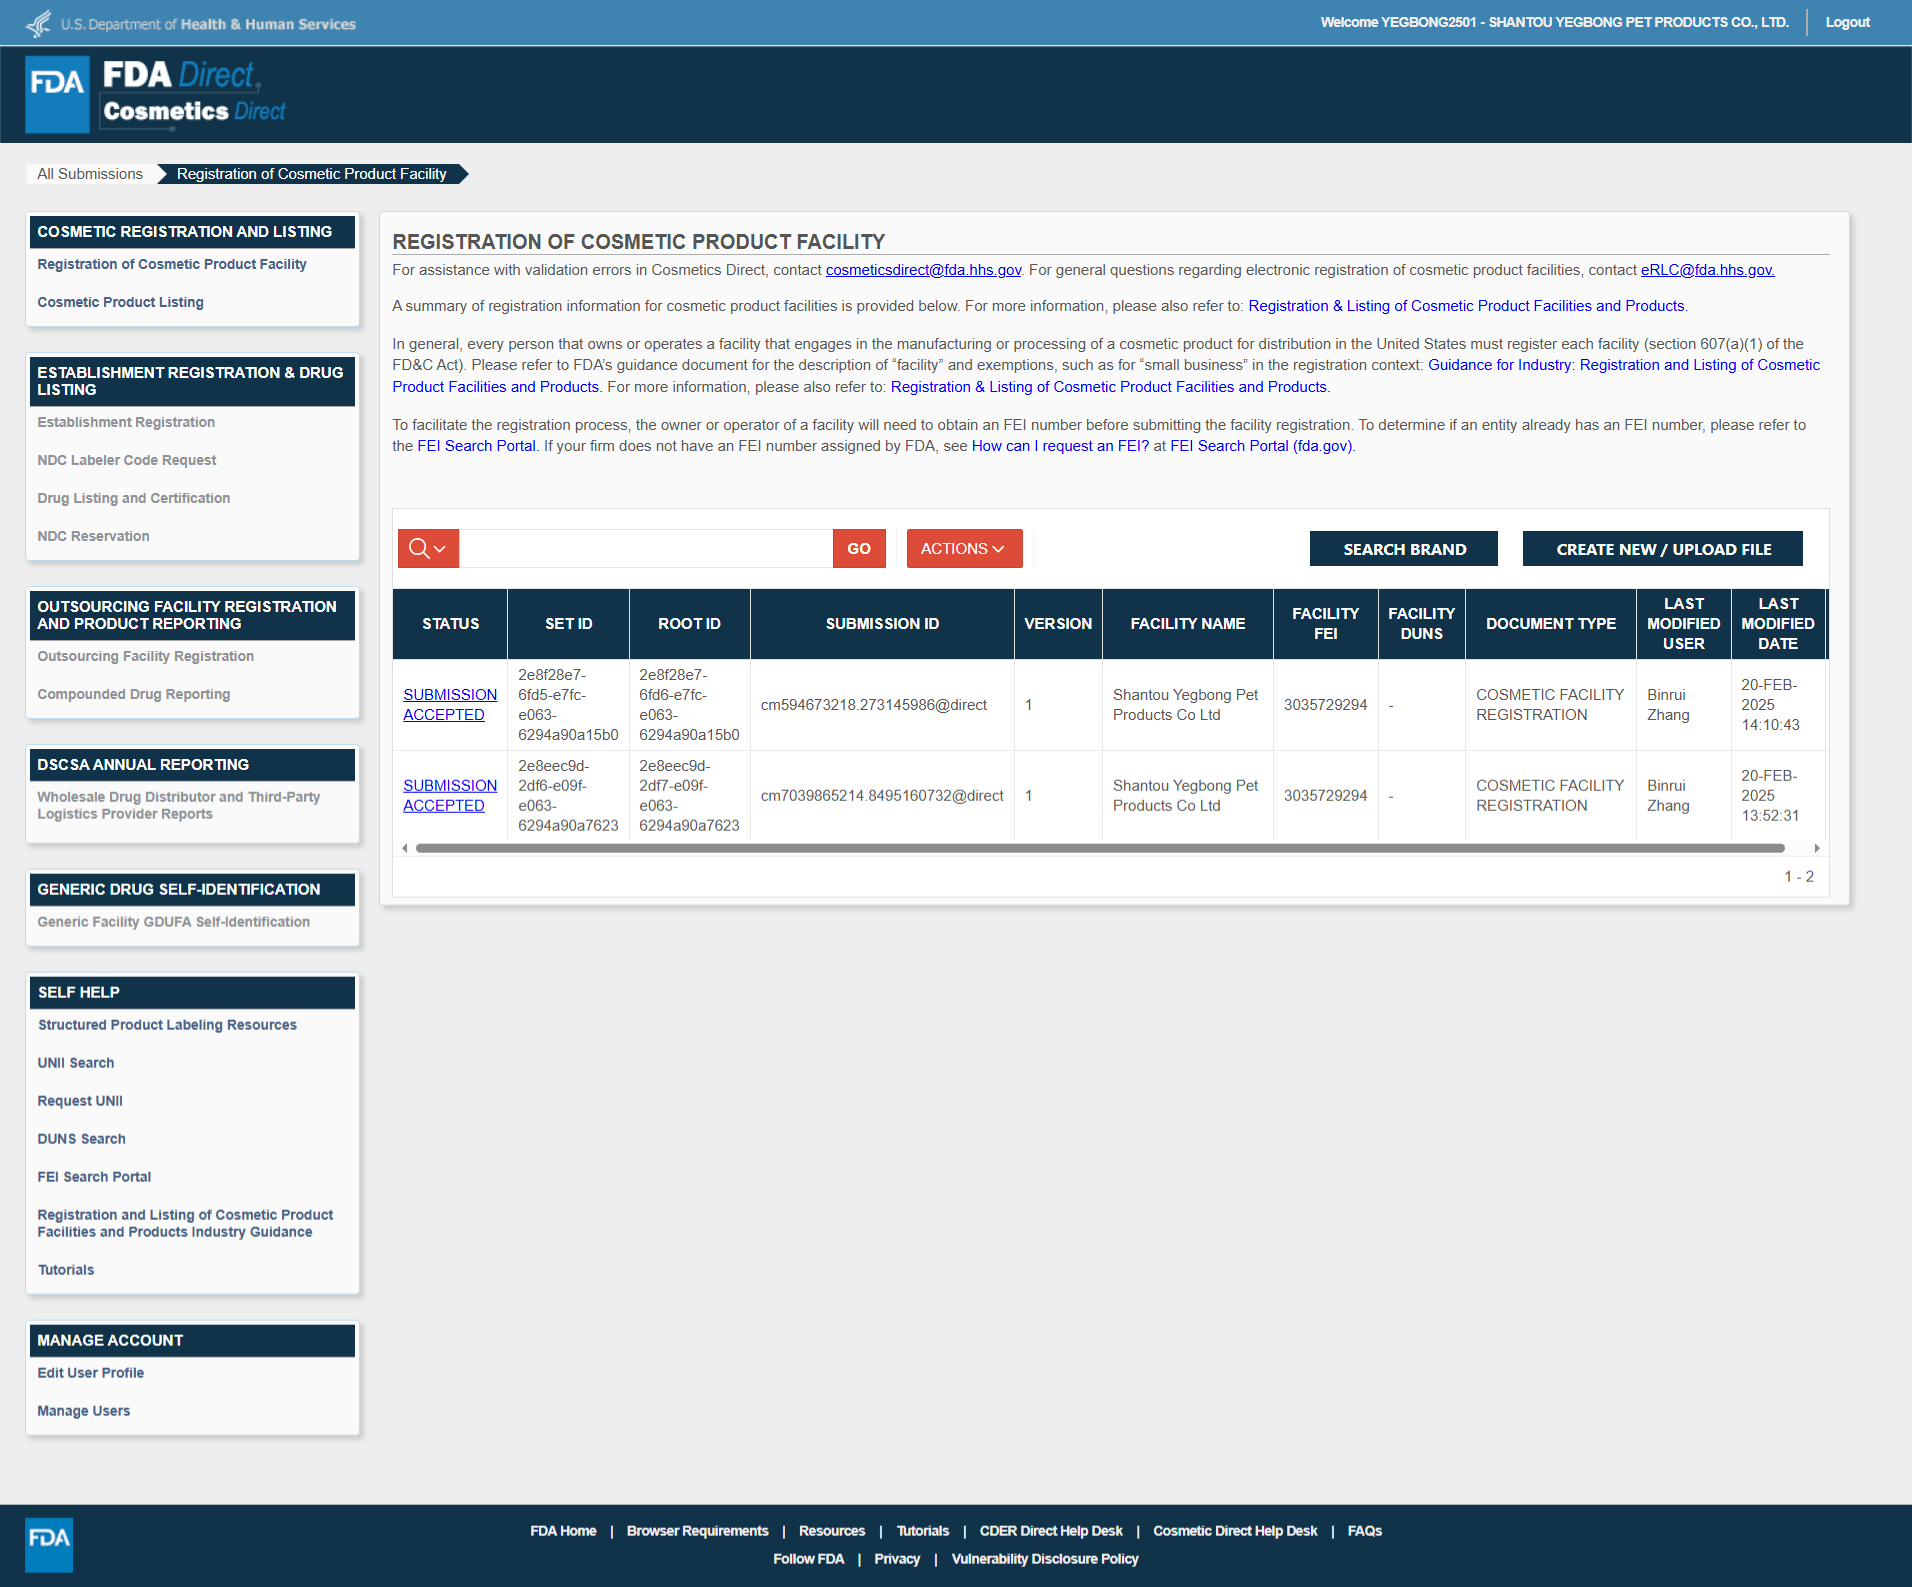Click the table scroll right arrow

(x=1817, y=848)
